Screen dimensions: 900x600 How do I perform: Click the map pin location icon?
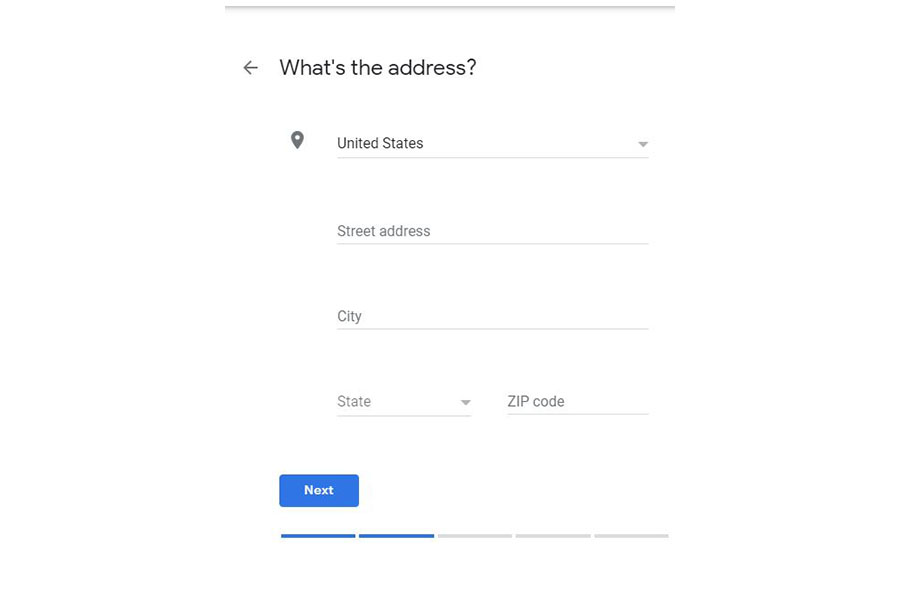[297, 140]
